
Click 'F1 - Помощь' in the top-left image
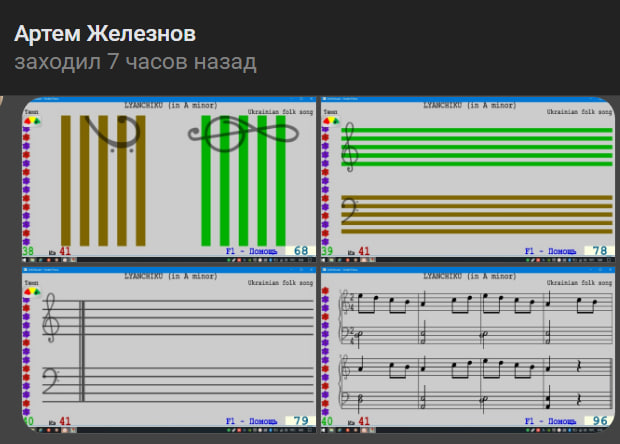pyautogui.click(x=253, y=251)
